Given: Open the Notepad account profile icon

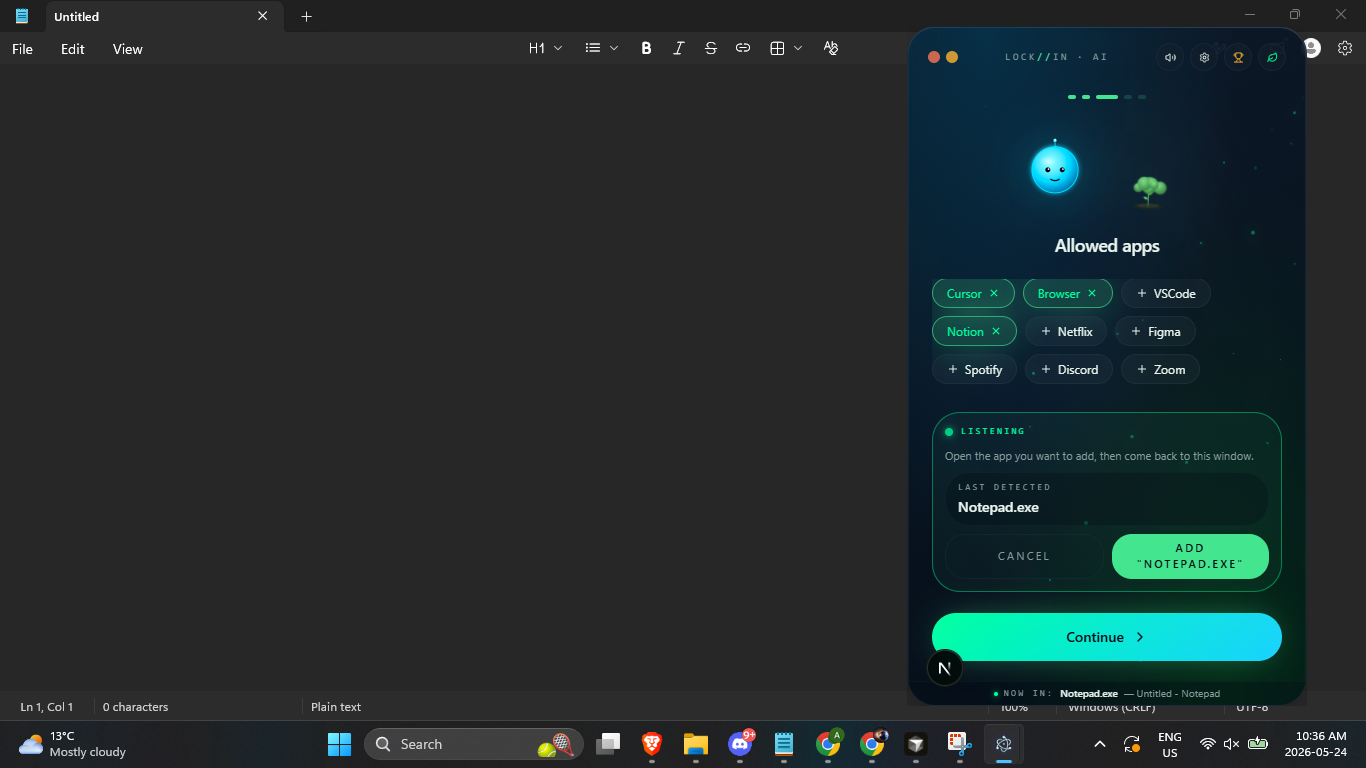Looking at the screenshot, I should (x=1312, y=48).
